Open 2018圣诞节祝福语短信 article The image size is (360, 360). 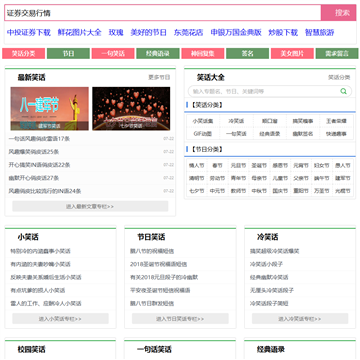coord(158,264)
